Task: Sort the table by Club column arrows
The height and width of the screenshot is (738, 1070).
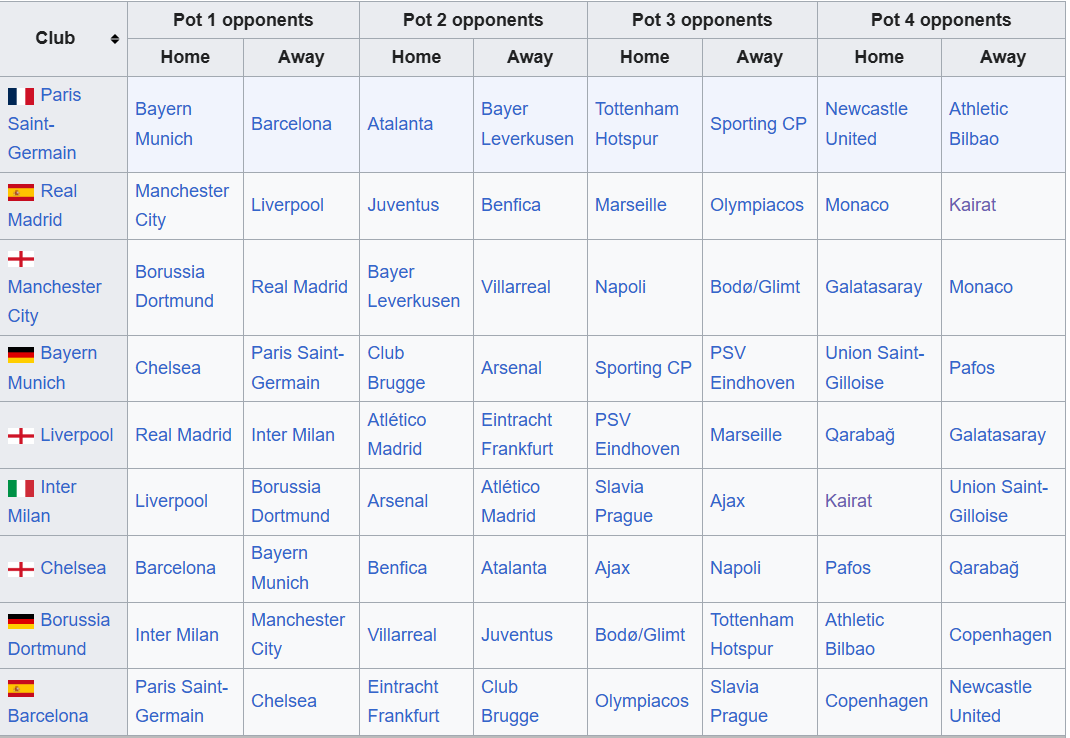Action: 115,39
